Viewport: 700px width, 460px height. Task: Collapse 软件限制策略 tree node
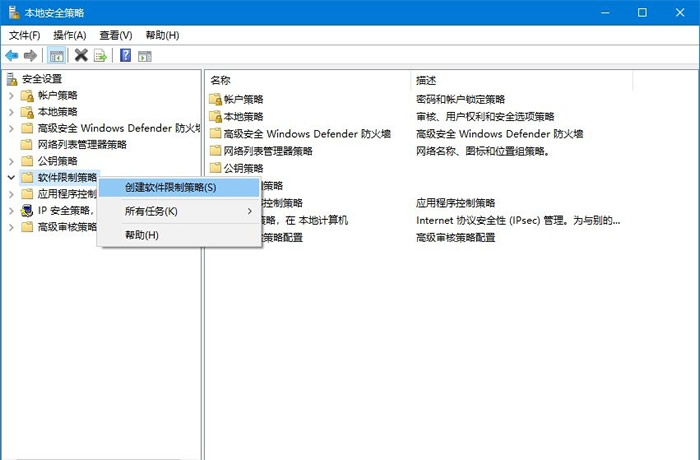tap(11, 177)
